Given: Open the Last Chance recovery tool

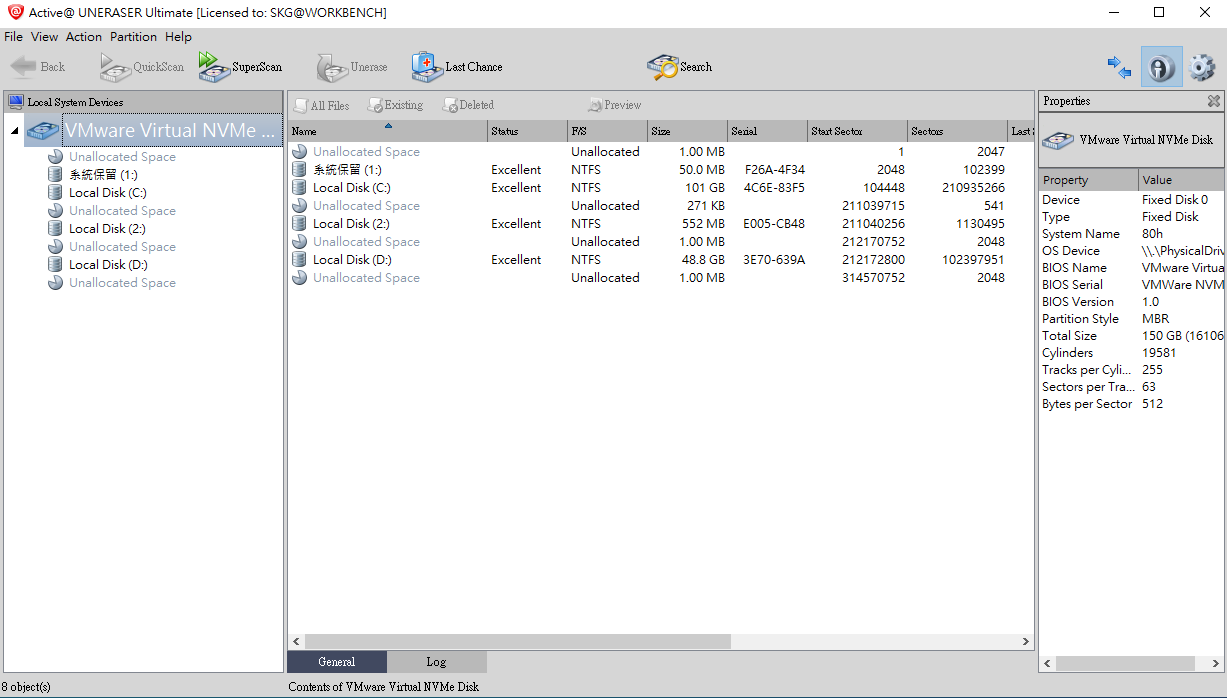Looking at the screenshot, I should click(457, 67).
